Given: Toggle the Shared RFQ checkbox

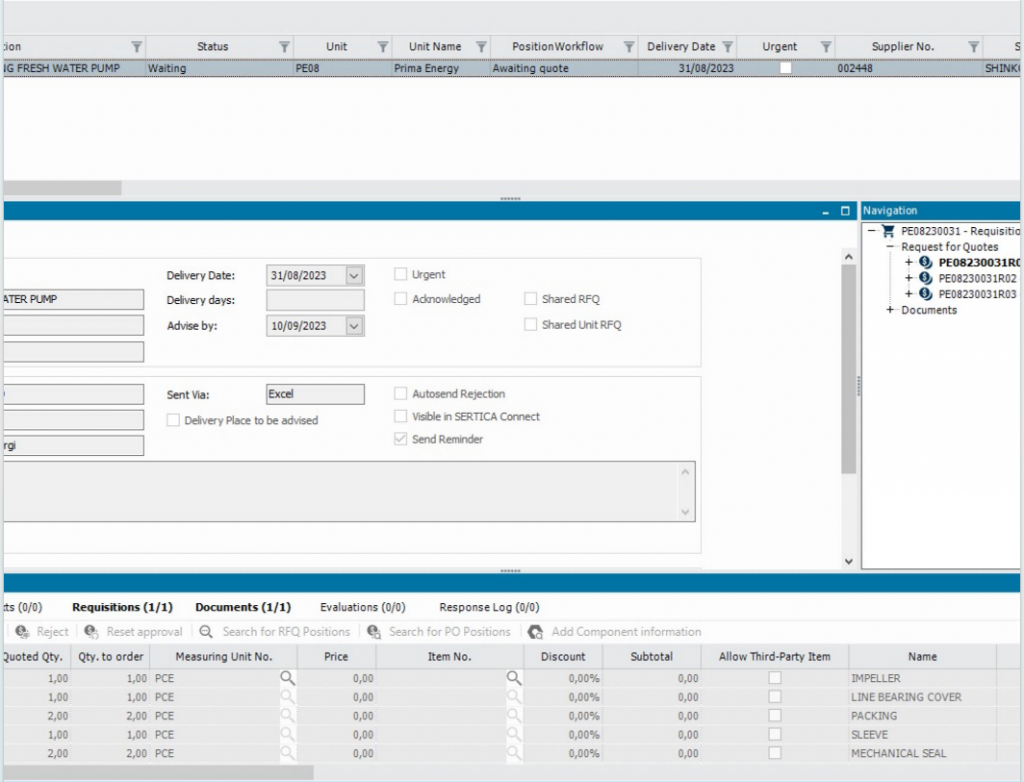Looking at the screenshot, I should [x=530, y=299].
